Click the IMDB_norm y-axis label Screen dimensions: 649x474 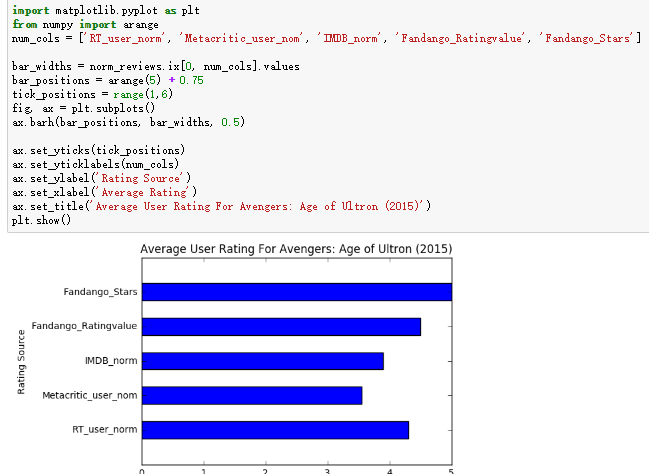tap(111, 361)
